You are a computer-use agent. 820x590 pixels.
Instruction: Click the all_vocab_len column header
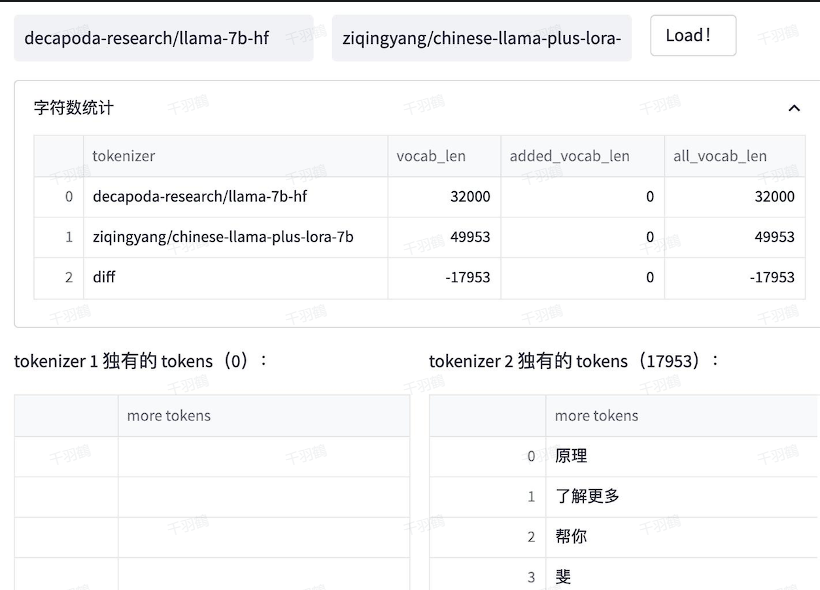pyautogui.click(x=735, y=156)
